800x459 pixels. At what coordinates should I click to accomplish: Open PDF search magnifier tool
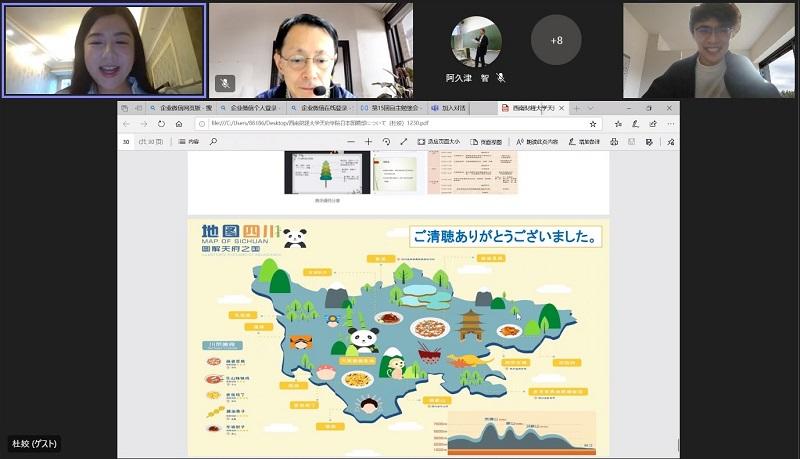(x=213, y=141)
